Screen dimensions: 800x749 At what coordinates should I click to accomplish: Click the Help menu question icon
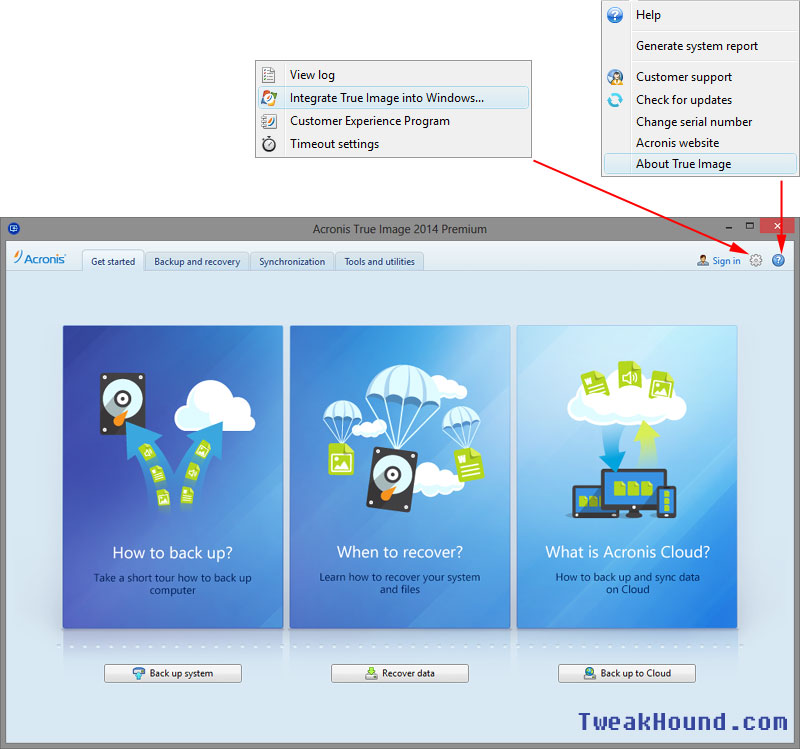tap(615, 15)
